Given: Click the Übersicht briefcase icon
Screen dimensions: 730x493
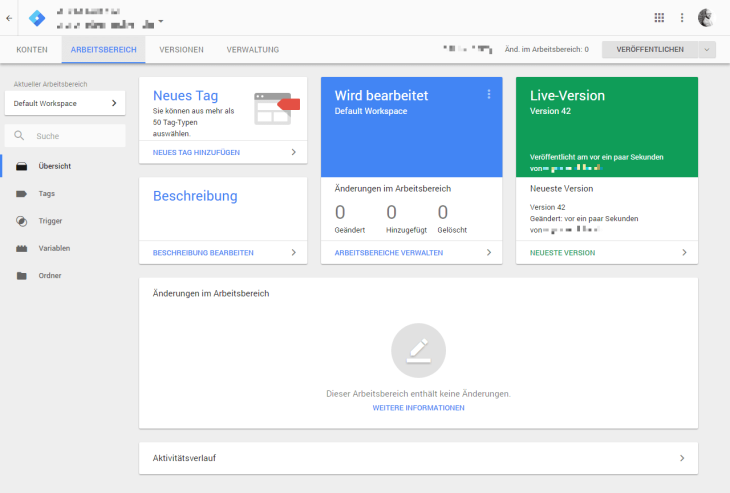Looking at the screenshot, I should [21, 166].
